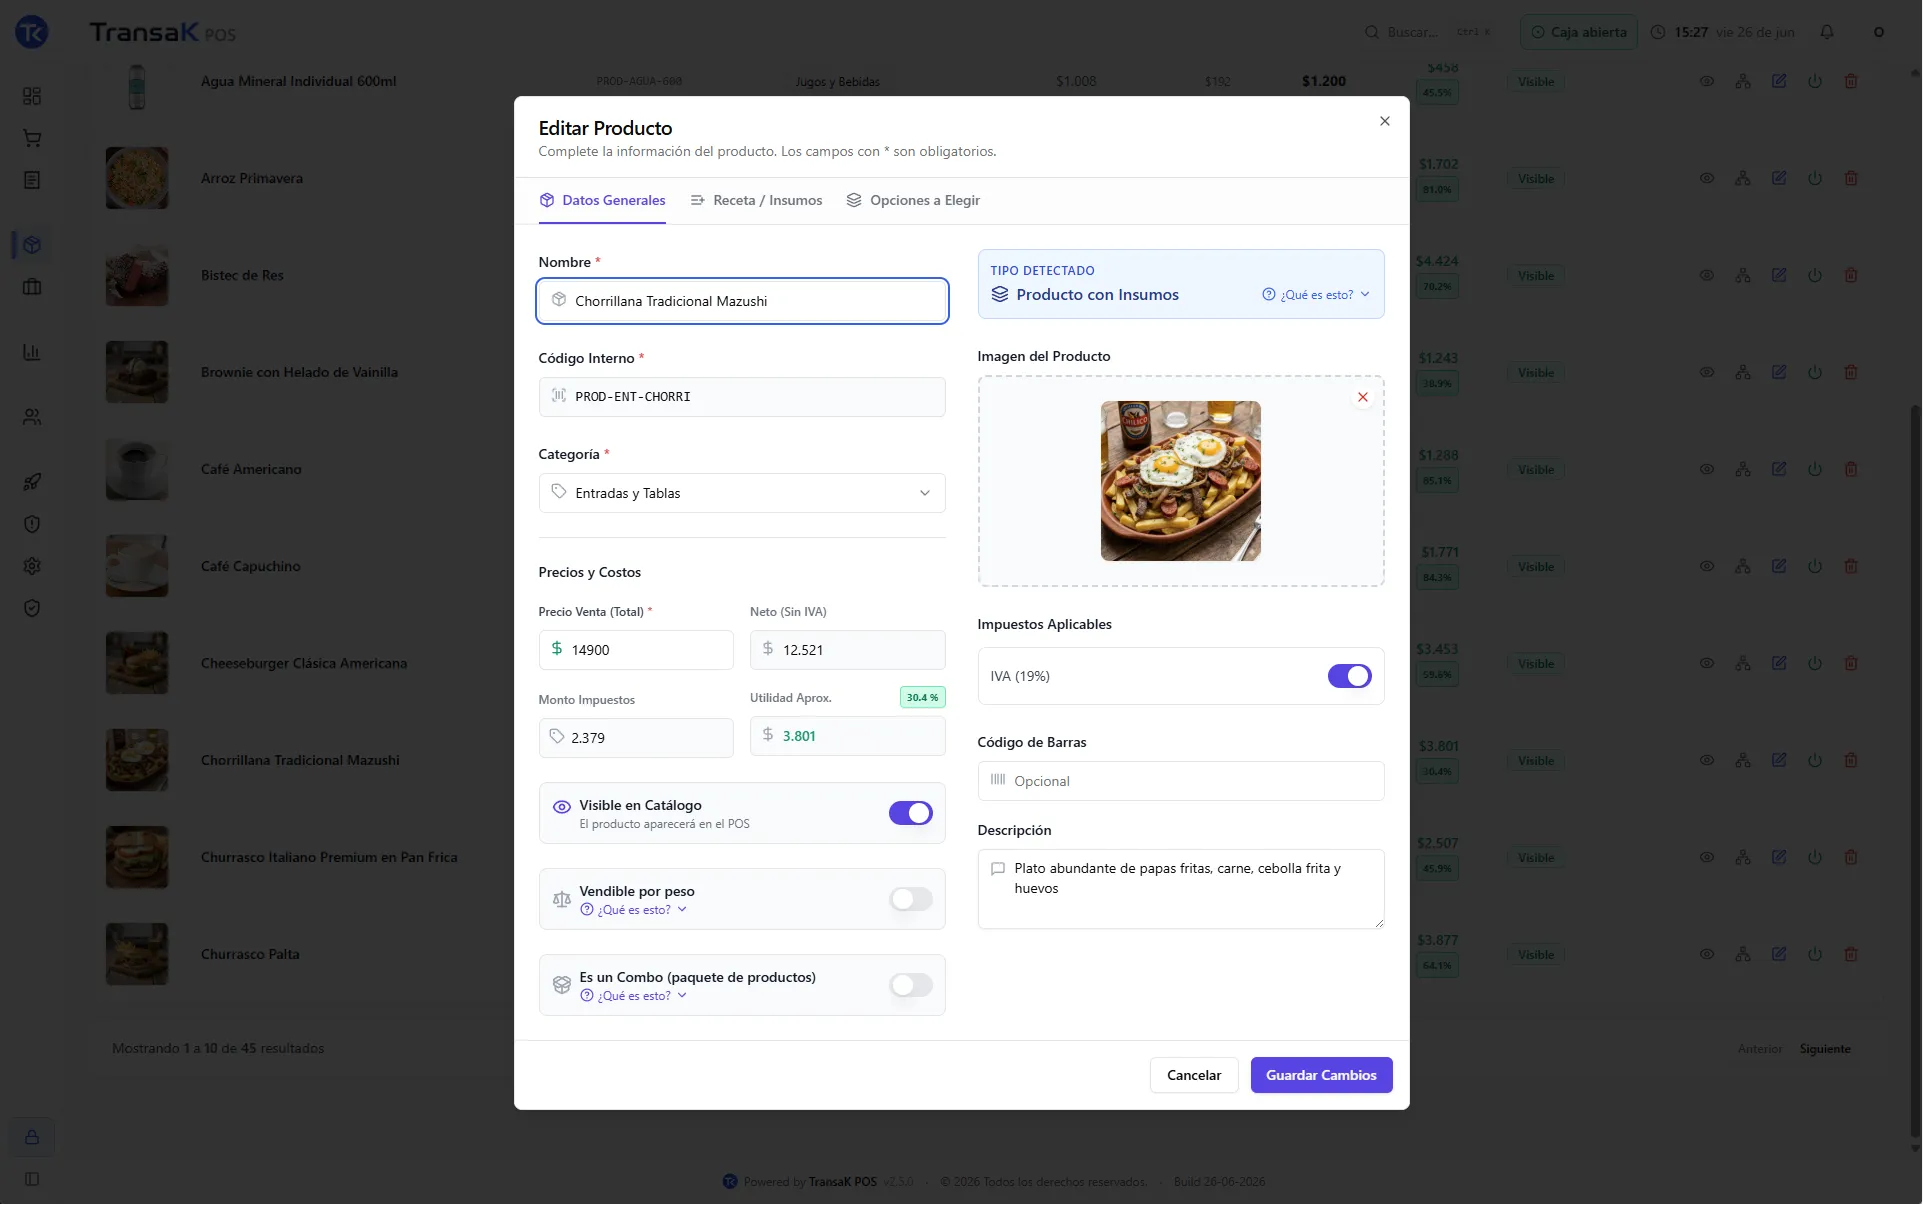1923x1205 pixels.
Task: Click the Código Interno field
Action: [x=742, y=397]
